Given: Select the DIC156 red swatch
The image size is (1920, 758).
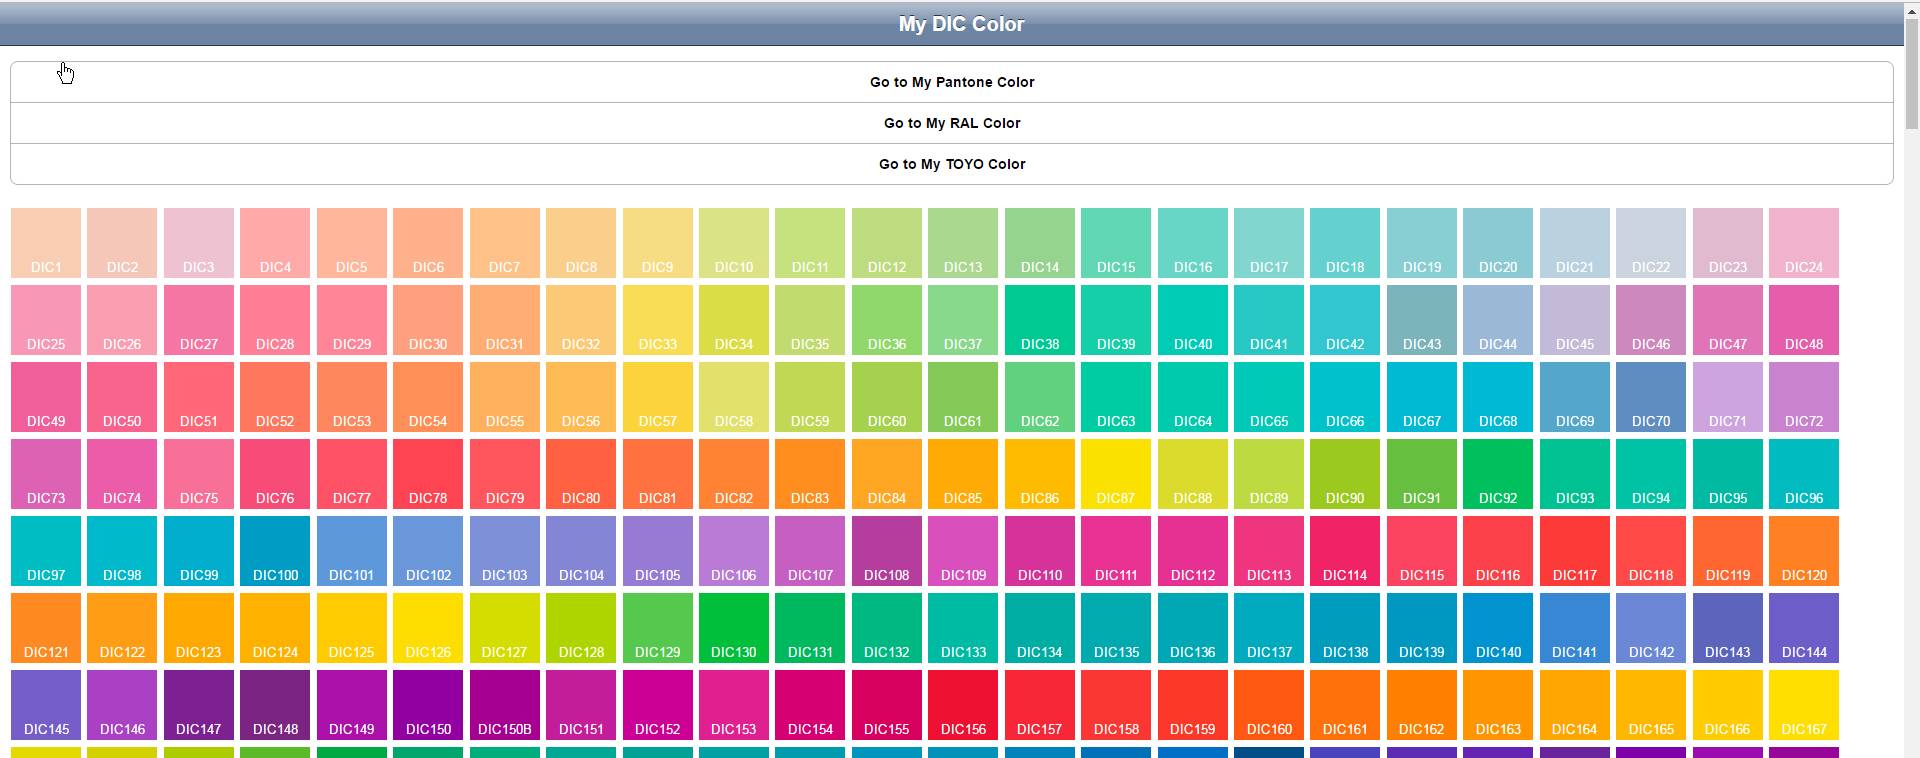Looking at the screenshot, I should 963,705.
